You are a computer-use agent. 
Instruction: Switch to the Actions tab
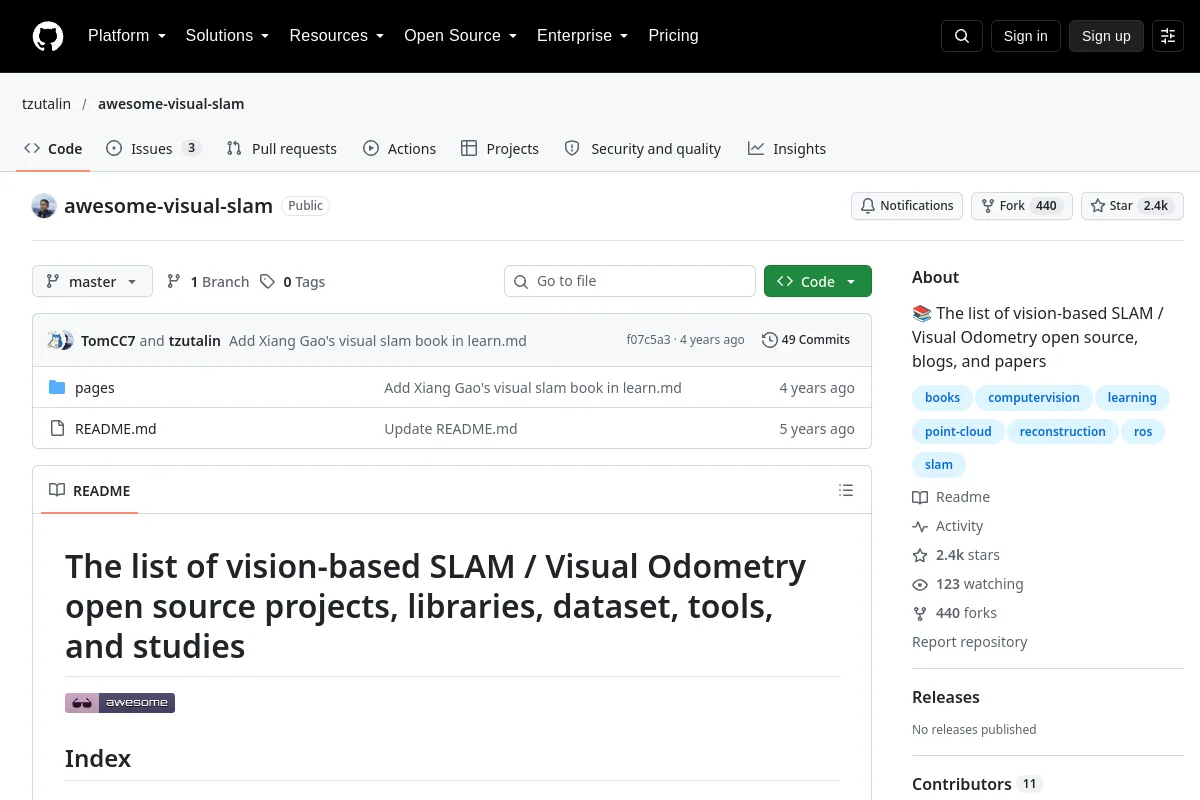pos(399,149)
